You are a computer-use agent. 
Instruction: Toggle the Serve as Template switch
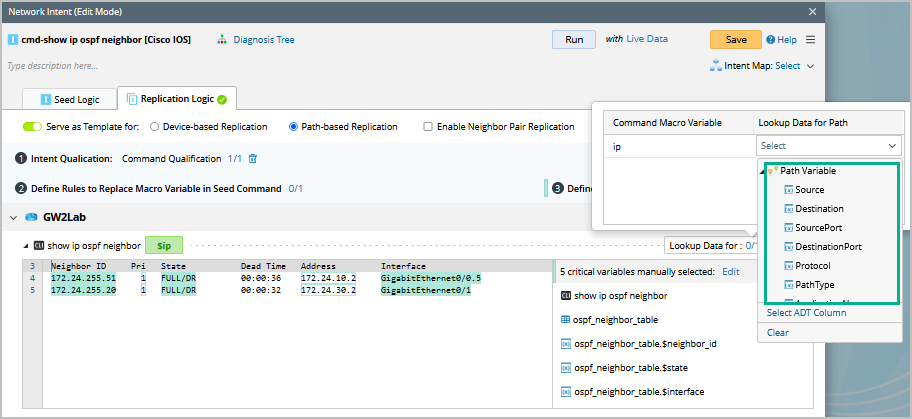pos(32,127)
